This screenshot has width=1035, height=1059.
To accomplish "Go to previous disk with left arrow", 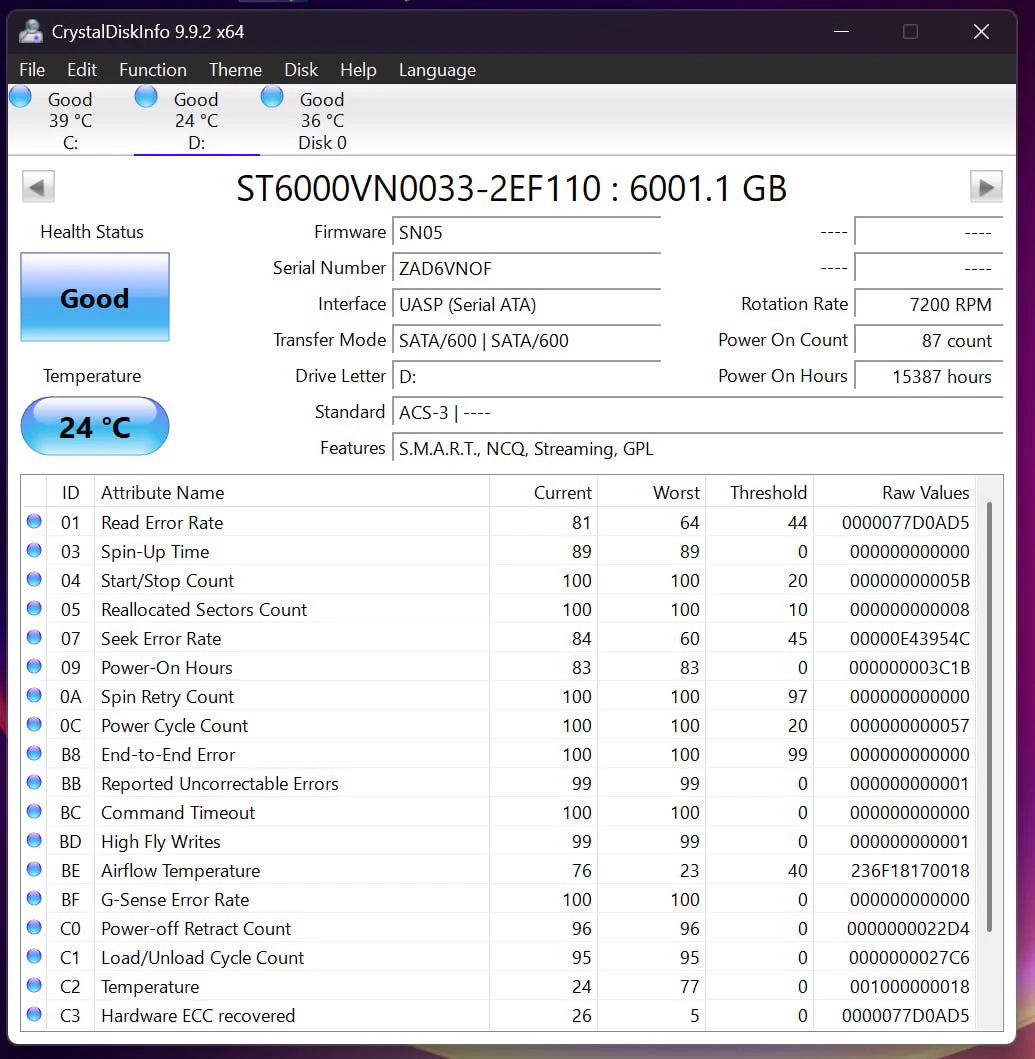I will 38,187.
